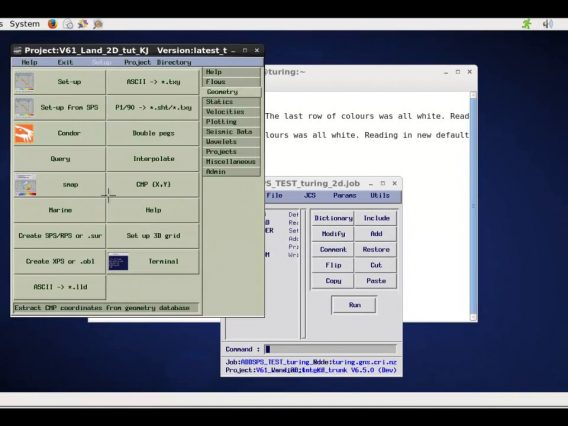Open the mail icon next to Firefox
Viewport: 568px width, 426px height.
68,24
